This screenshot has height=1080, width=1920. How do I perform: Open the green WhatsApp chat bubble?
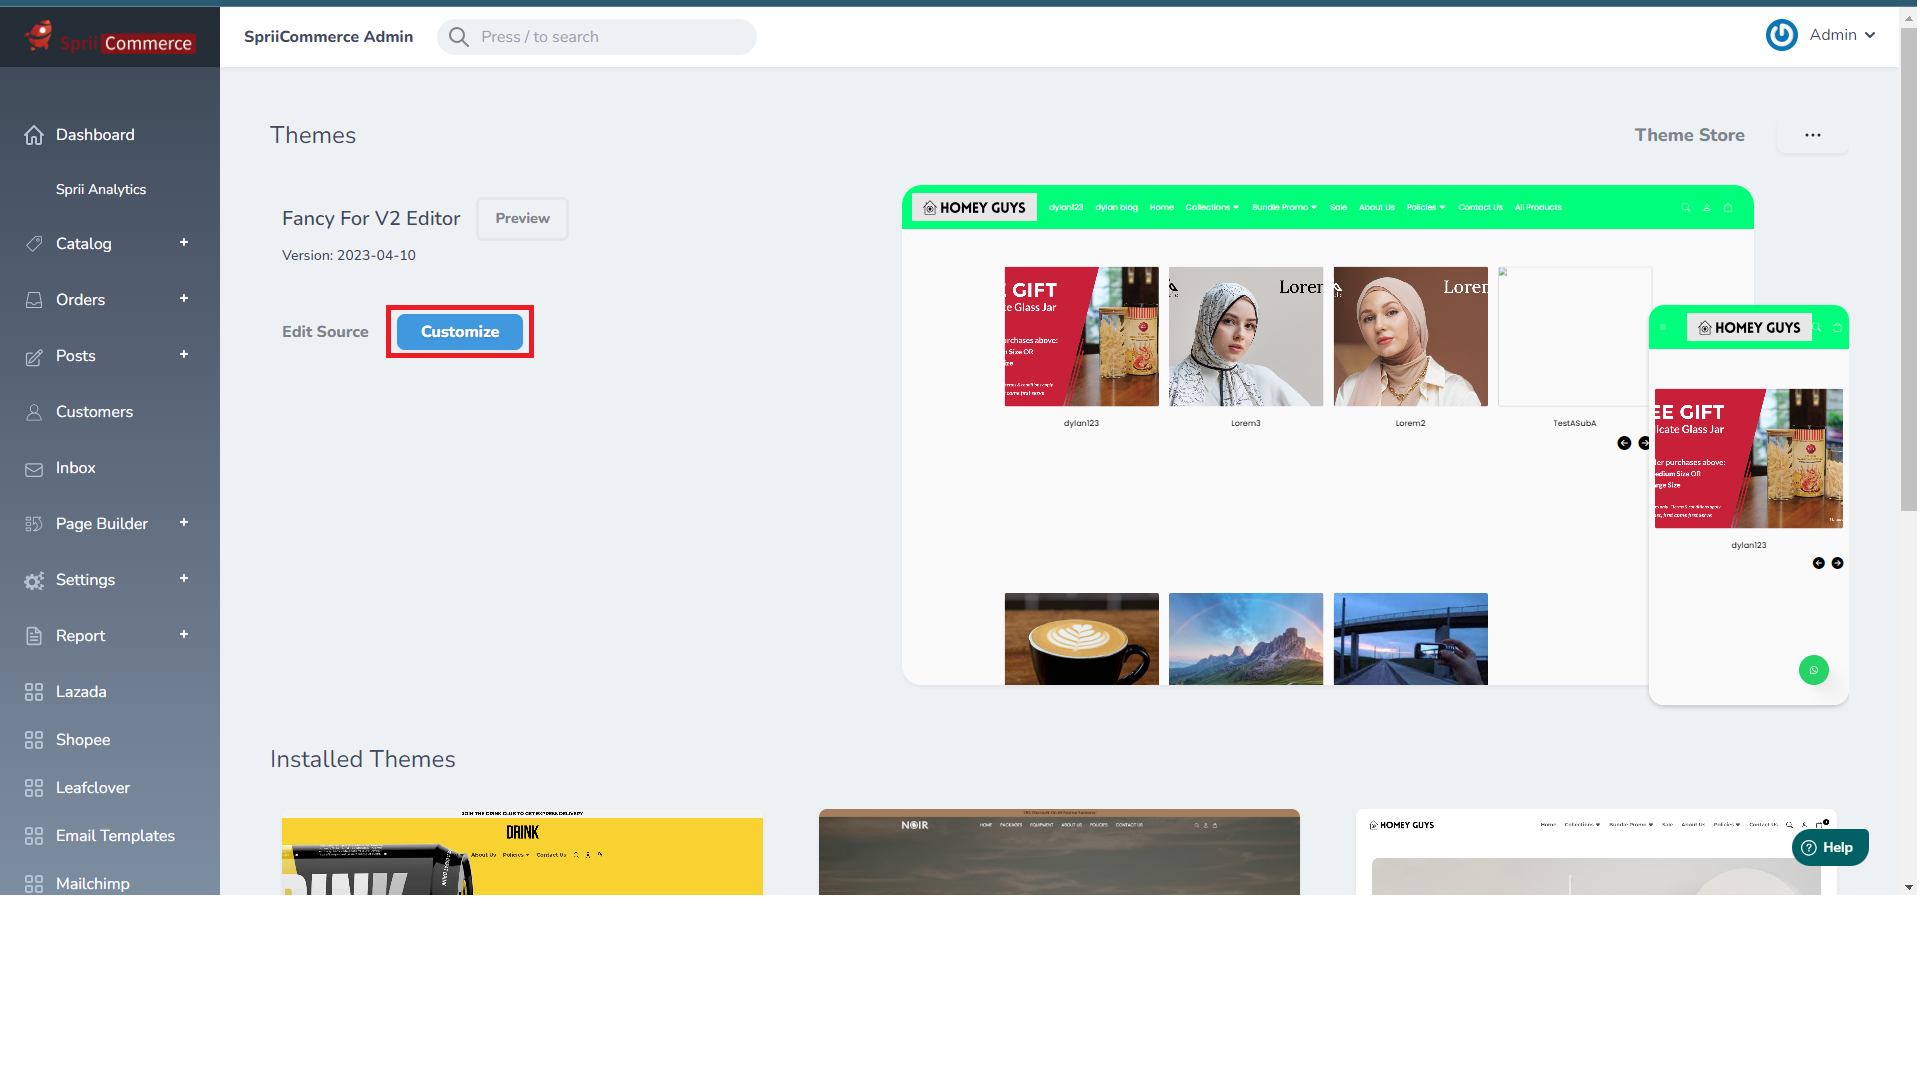tap(1813, 670)
